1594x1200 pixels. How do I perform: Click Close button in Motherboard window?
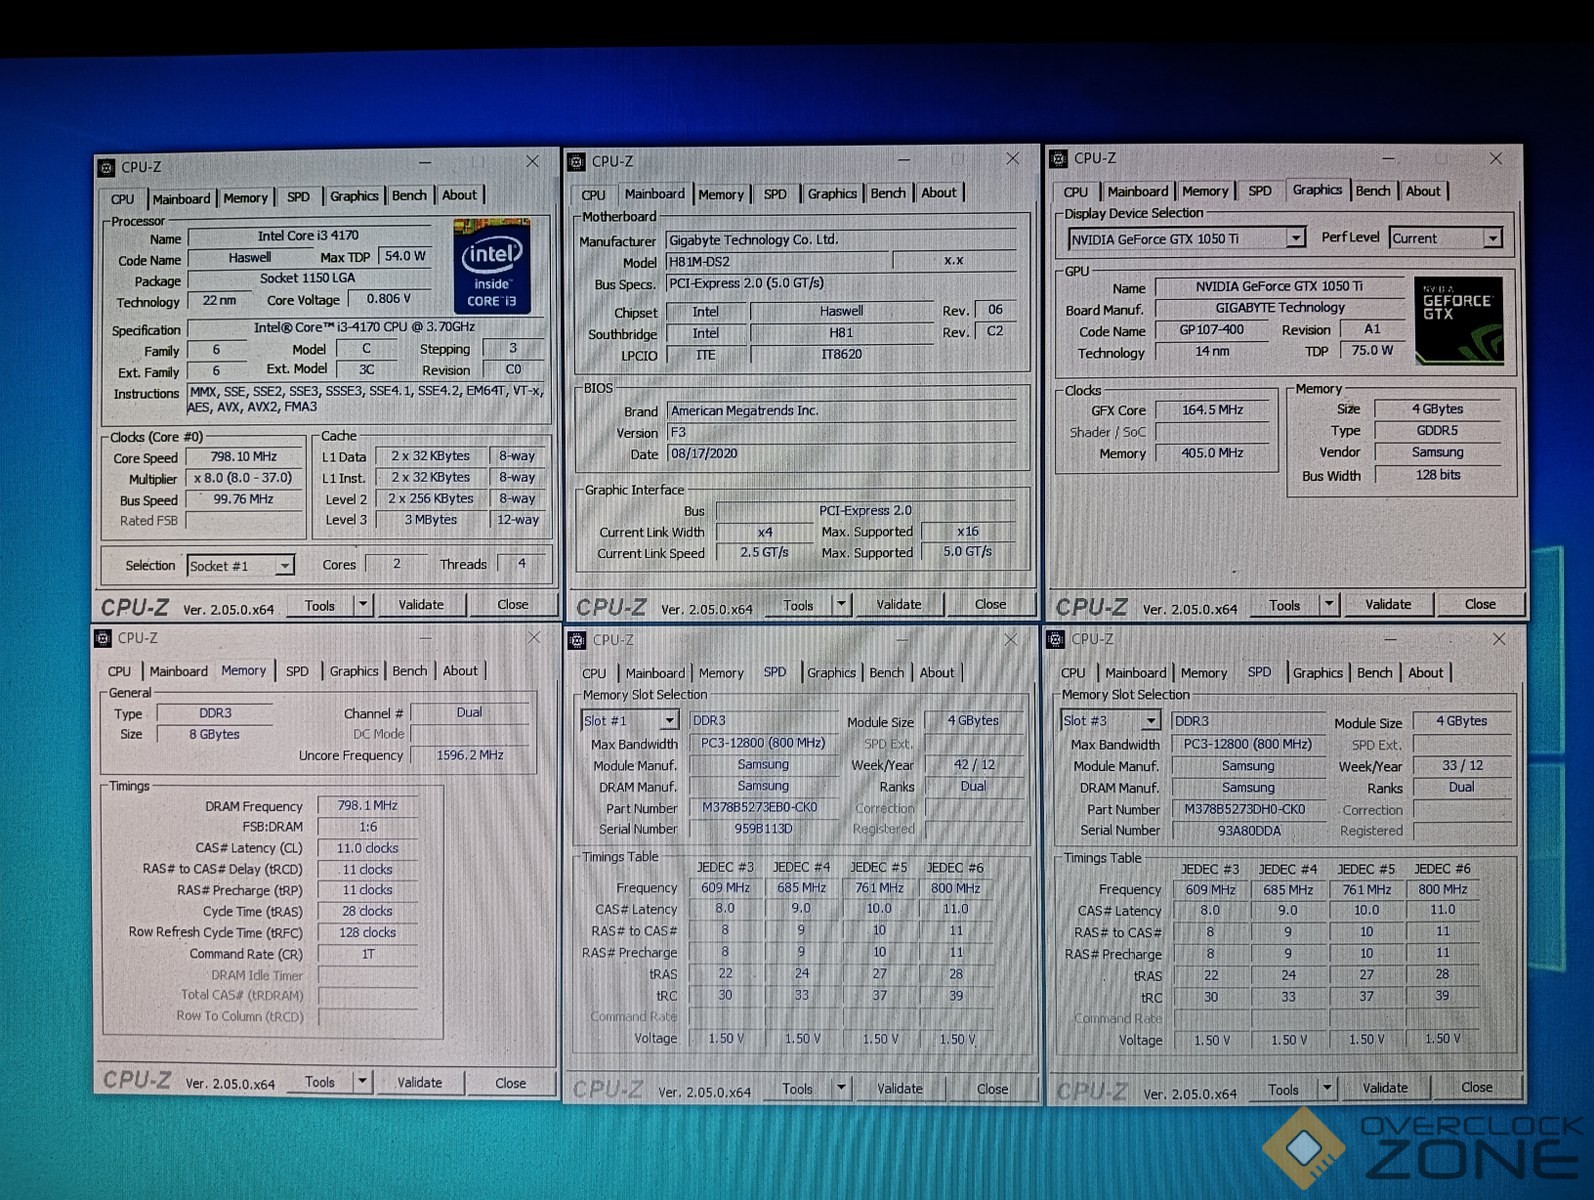990,604
